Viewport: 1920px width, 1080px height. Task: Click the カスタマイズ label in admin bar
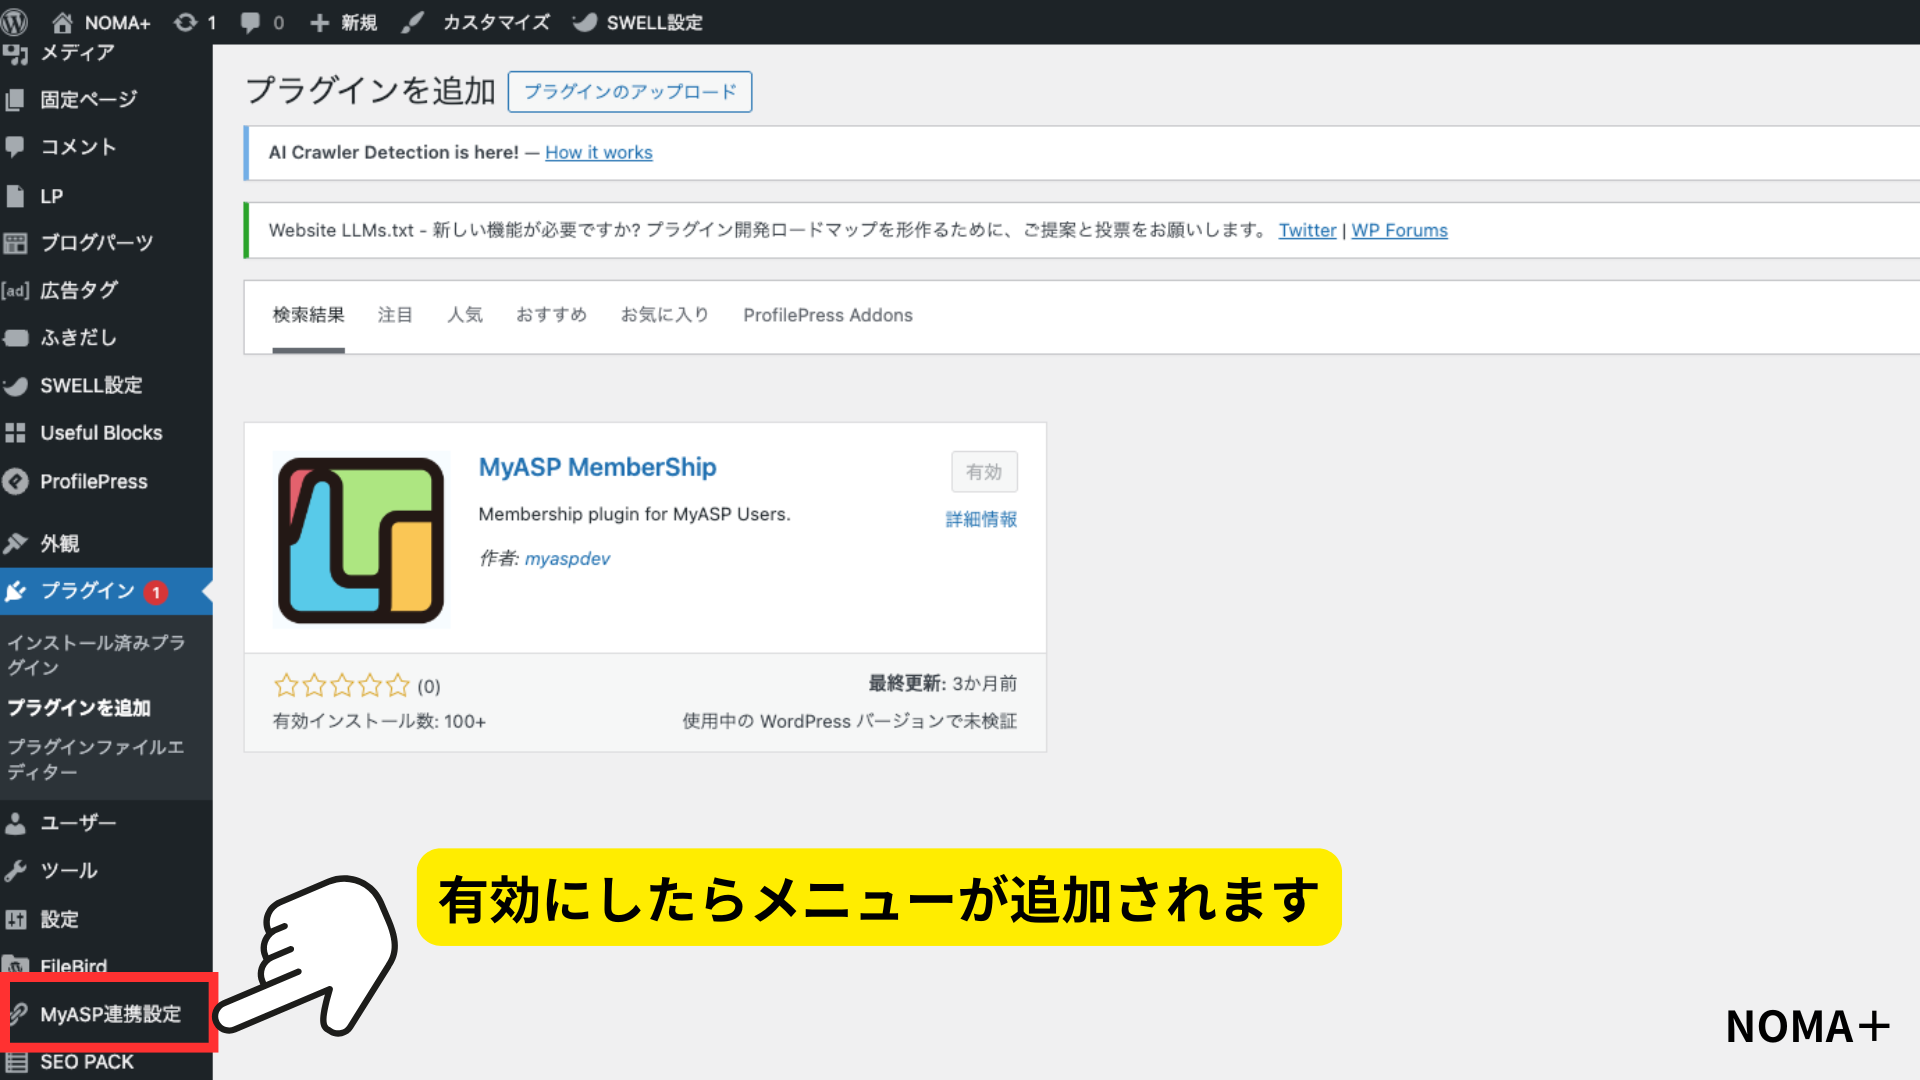click(497, 22)
